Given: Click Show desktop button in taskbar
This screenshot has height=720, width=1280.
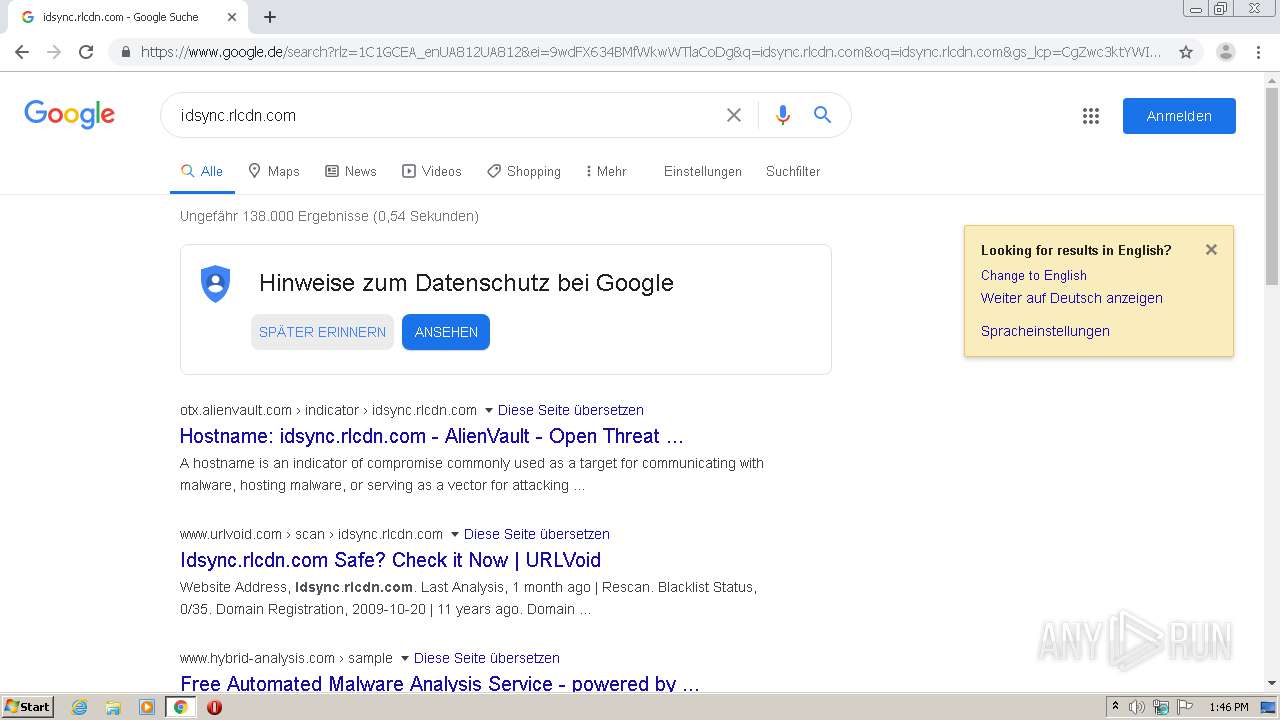Looking at the screenshot, I should pyautogui.click(x=1268, y=707).
